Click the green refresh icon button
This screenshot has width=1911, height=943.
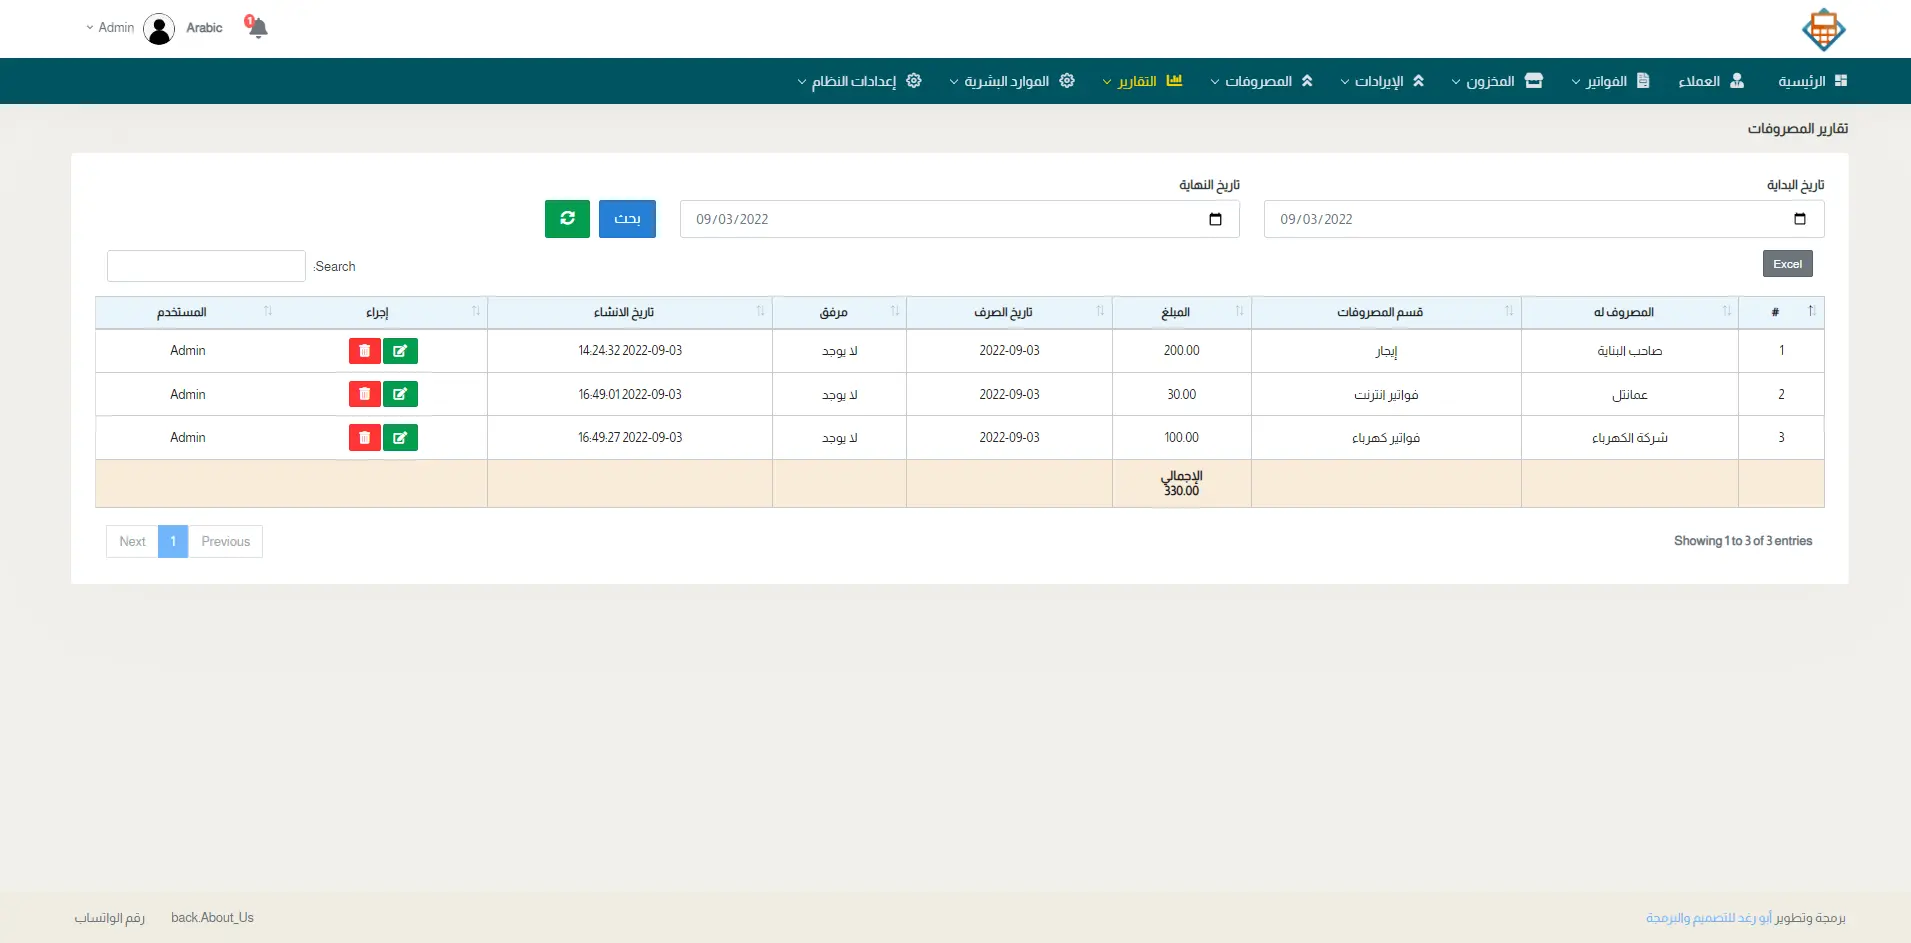point(567,219)
